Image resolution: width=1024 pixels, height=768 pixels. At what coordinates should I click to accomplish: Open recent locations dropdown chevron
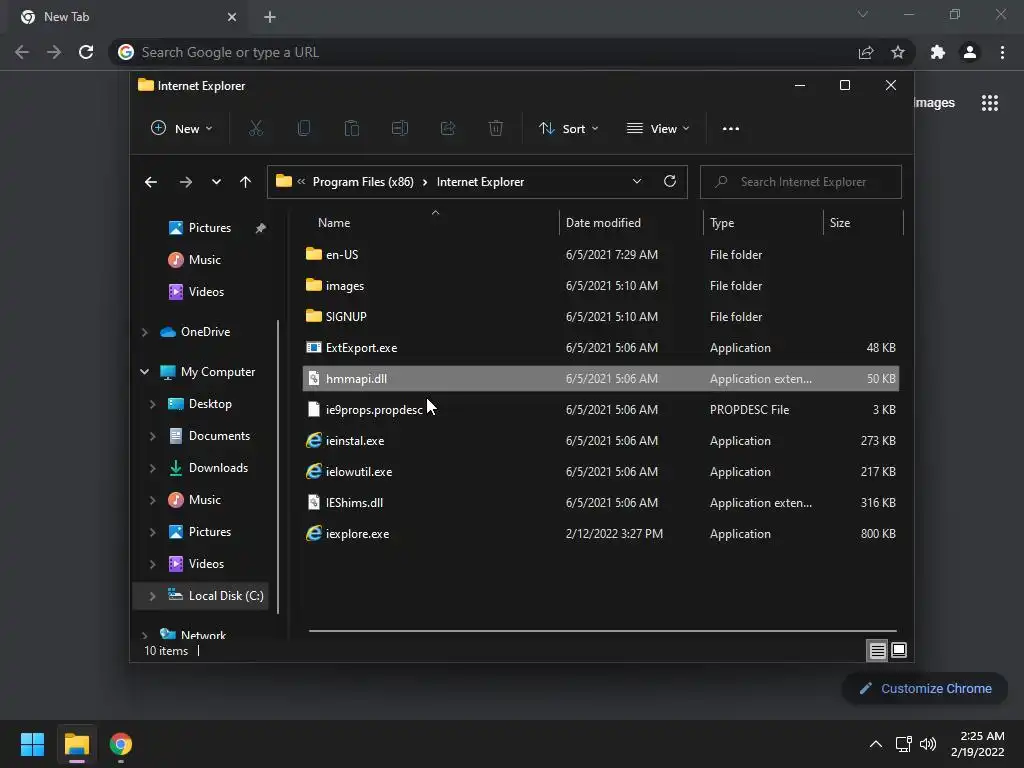coord(216,182)
